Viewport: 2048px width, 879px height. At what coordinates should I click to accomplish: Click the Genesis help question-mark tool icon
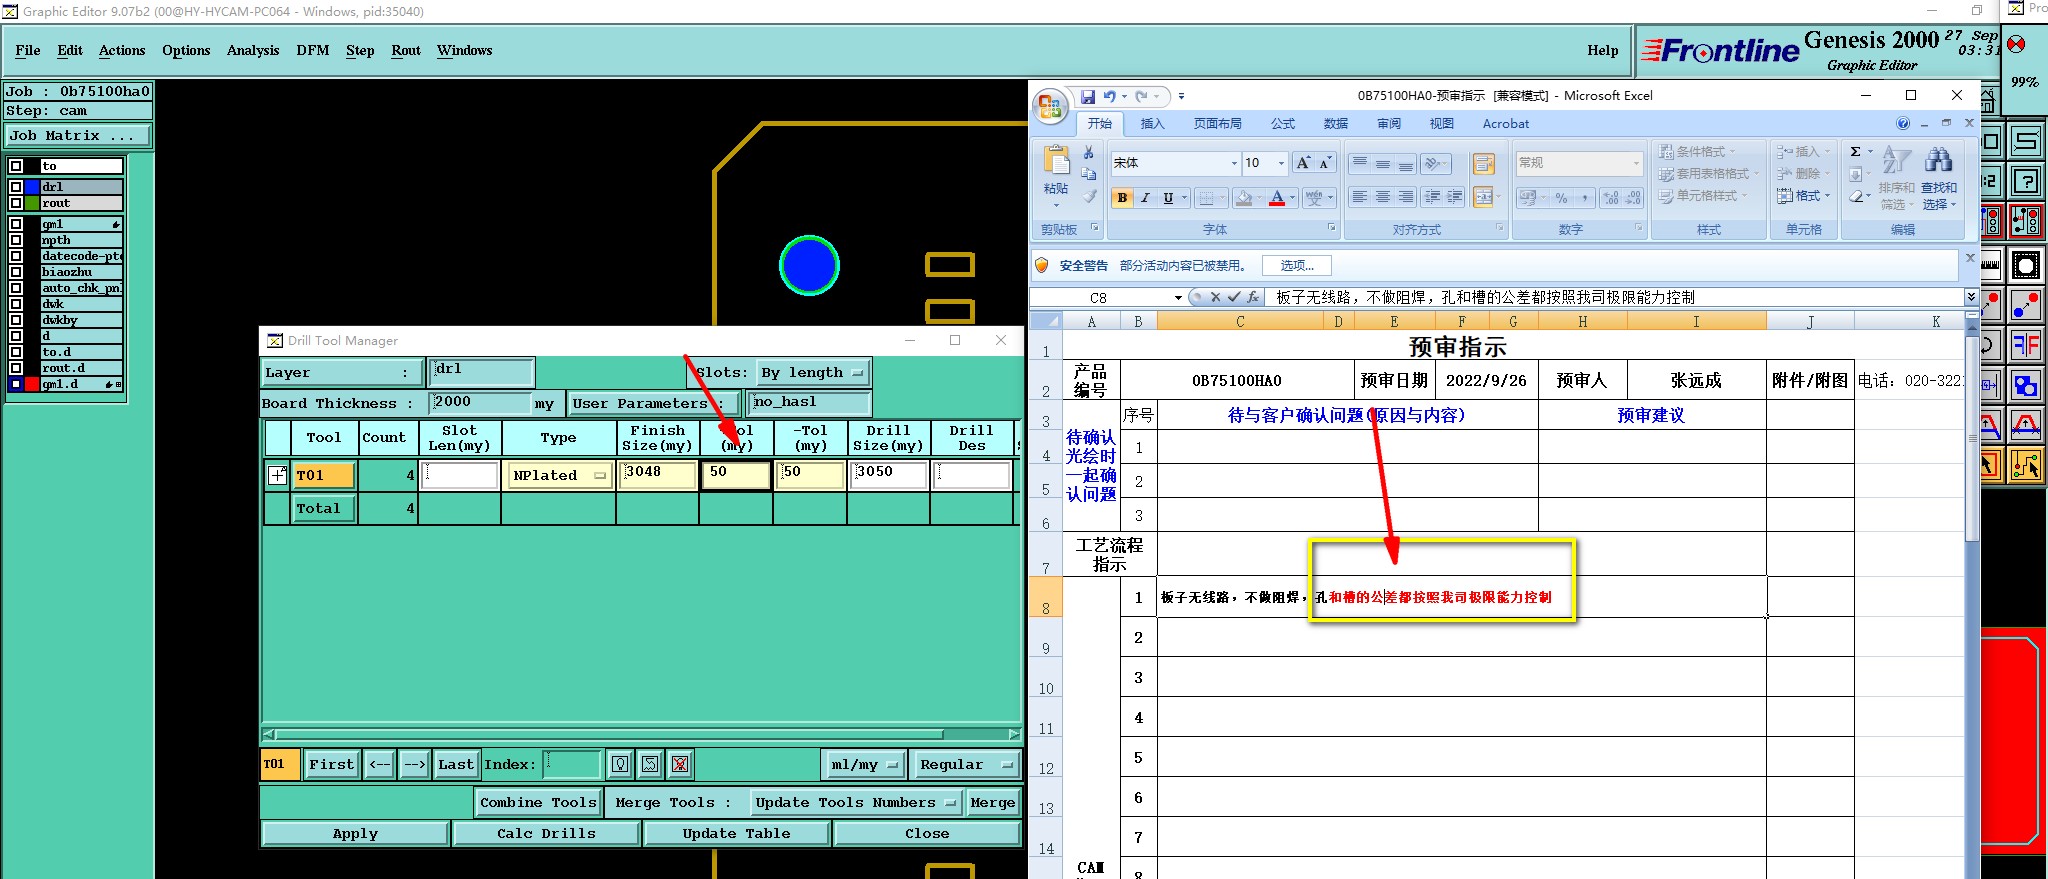(x=2026, y=181)
